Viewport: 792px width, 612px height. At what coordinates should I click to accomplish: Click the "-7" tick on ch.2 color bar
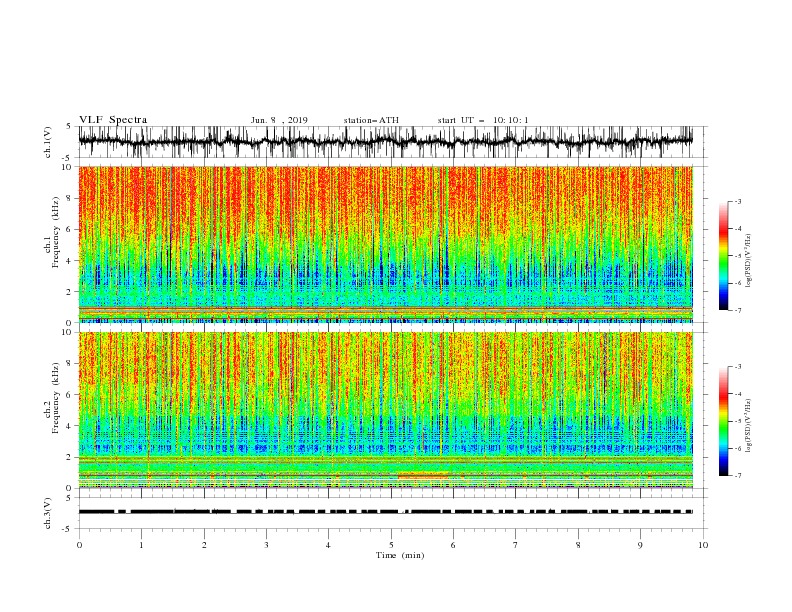pos(737,475)
